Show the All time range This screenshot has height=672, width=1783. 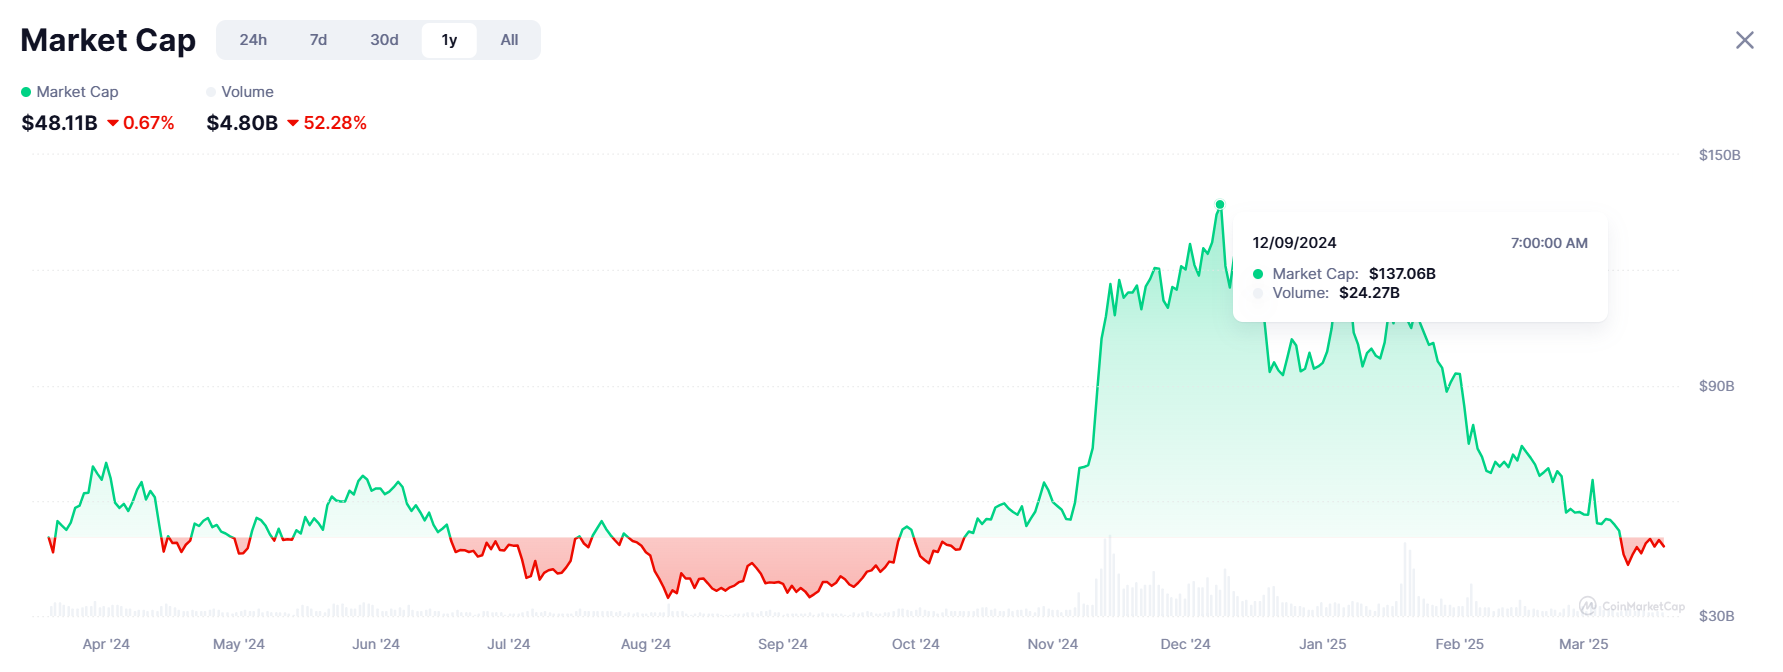[509, 40]
